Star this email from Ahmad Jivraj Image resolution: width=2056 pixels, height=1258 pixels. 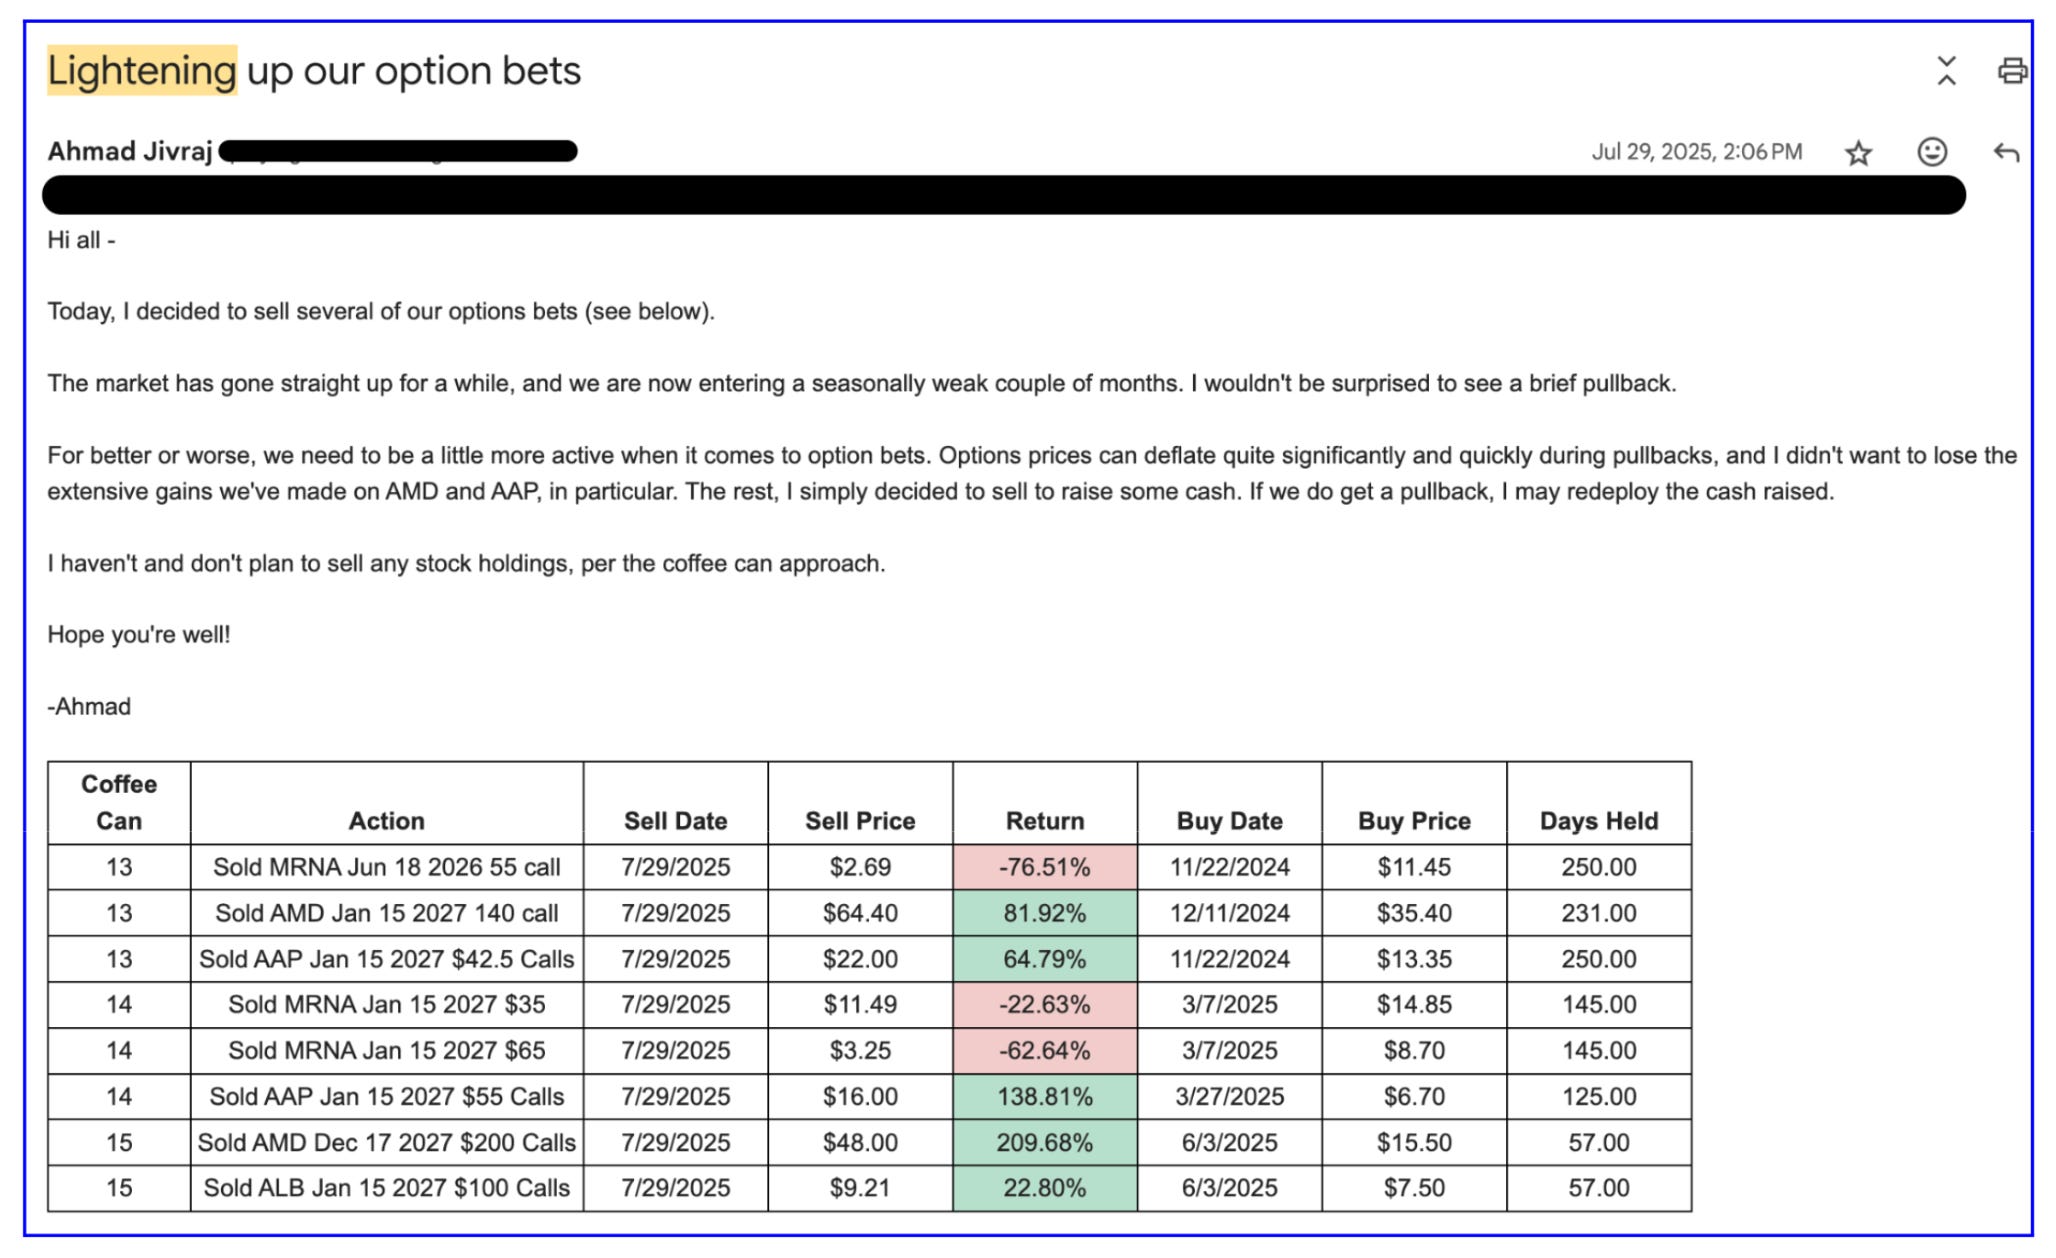coord(1858,153)
